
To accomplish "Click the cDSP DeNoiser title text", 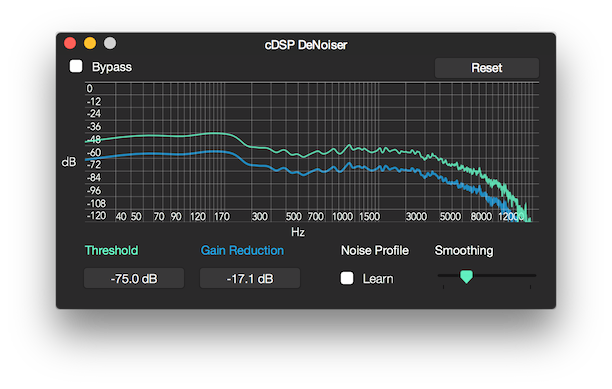I will tap(306, 45).
